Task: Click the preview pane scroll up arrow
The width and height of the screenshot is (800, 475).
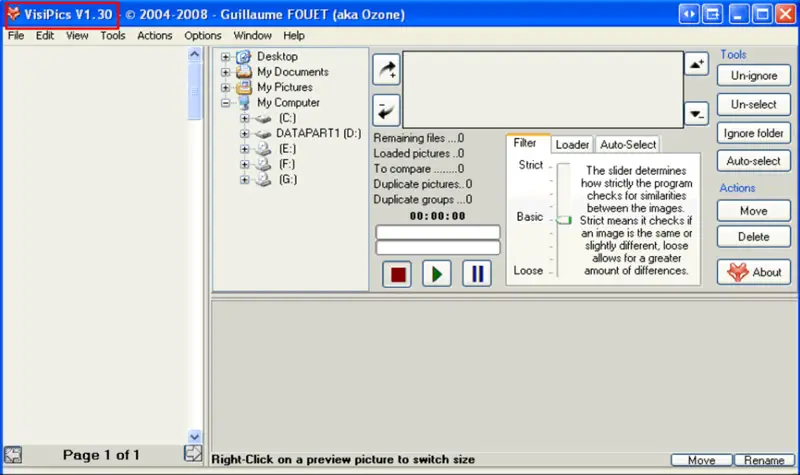Action: click(x=194, y=54)
